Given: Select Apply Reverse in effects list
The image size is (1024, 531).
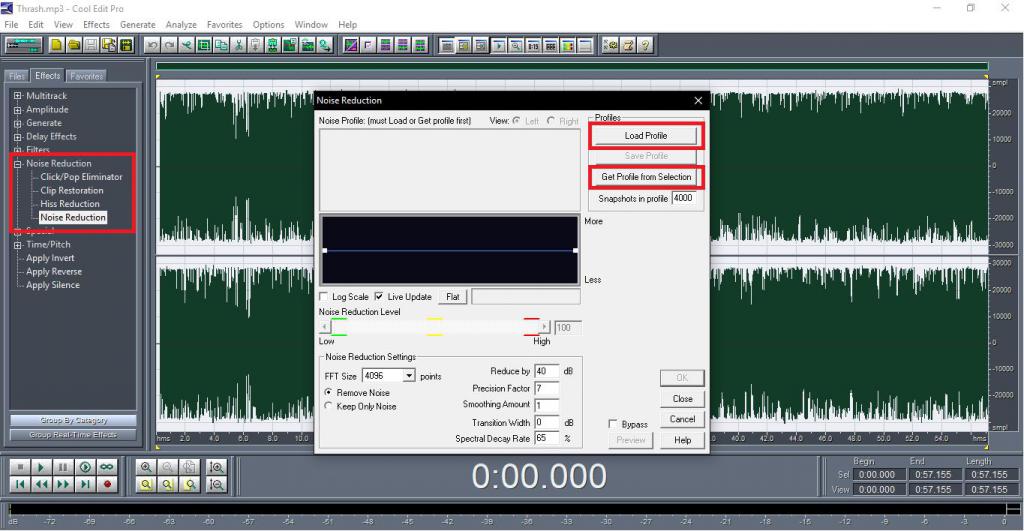Looking at the screenshot, I should coord(54,272).
